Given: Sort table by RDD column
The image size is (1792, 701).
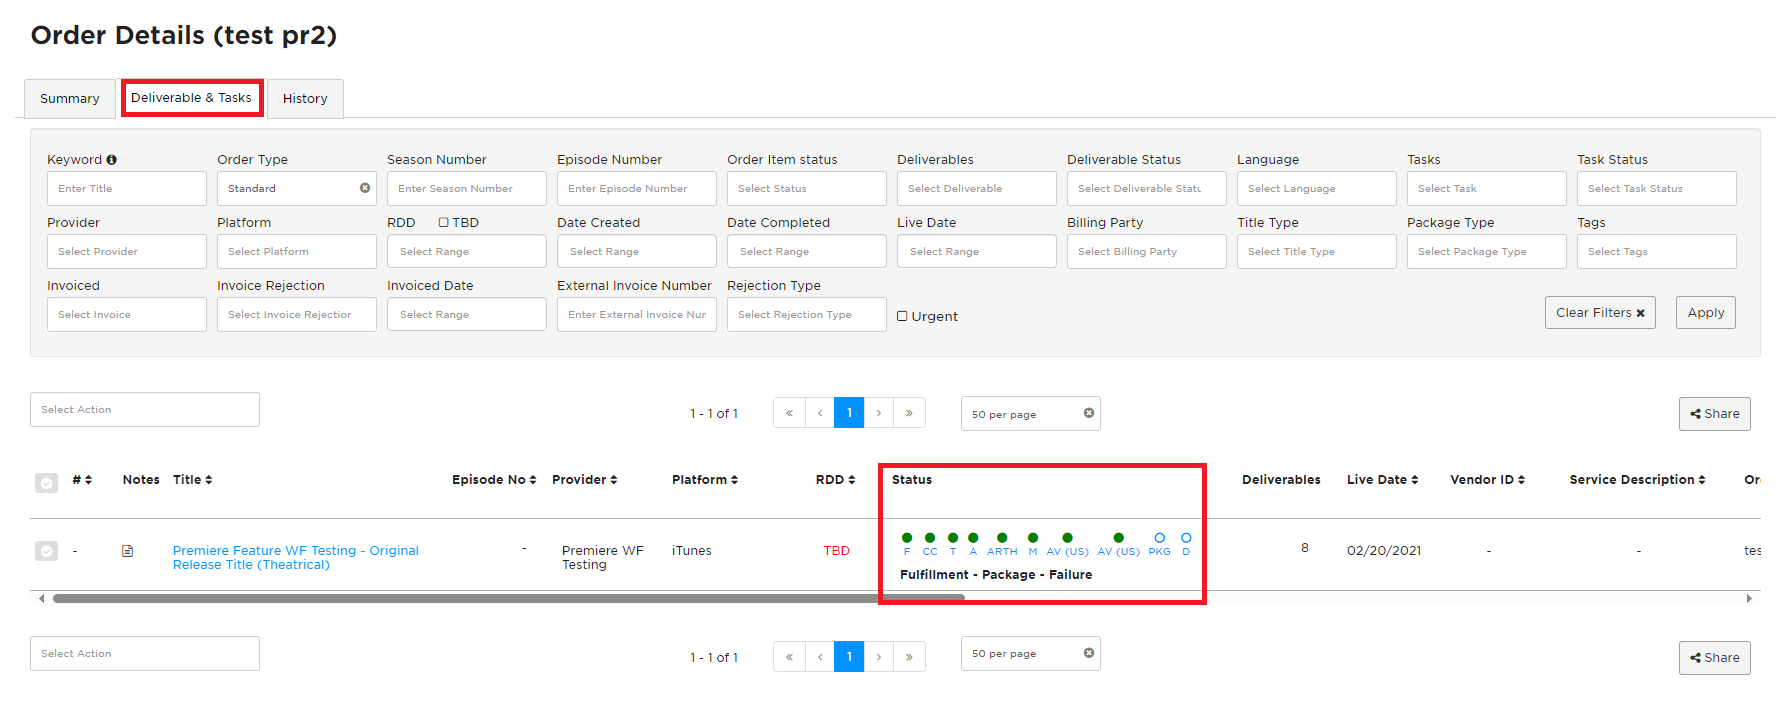Looking at the screenshot, I should (835, 480).
